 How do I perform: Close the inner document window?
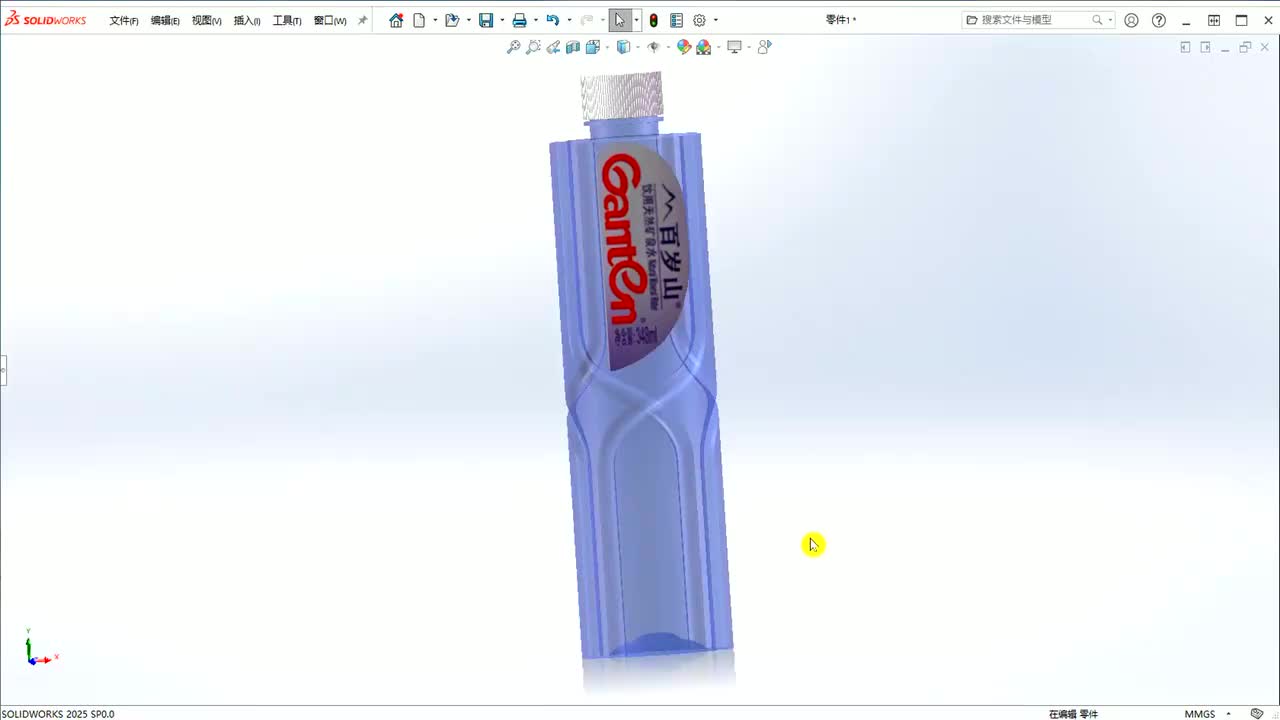click(x=1264, y=47)
